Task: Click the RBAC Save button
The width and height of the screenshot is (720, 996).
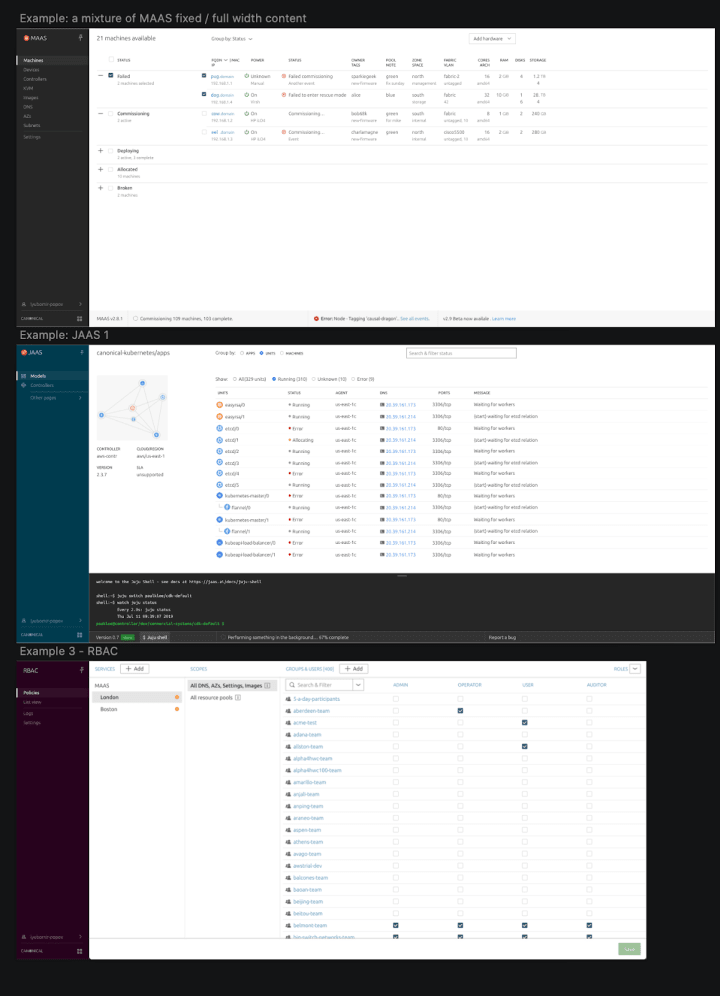Action: coord(629,949)
